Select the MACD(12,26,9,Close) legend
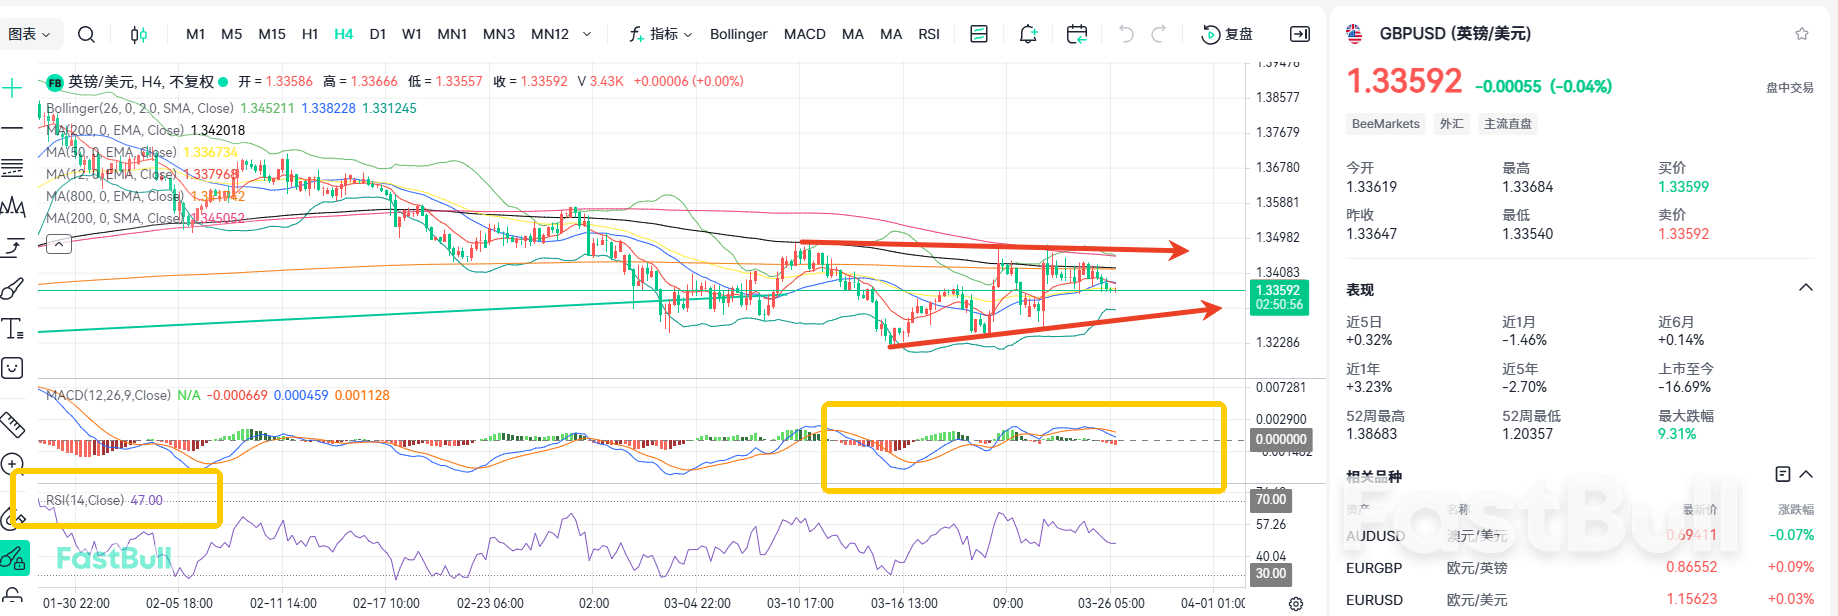1838x616 pixels. [x=108, y=395]
